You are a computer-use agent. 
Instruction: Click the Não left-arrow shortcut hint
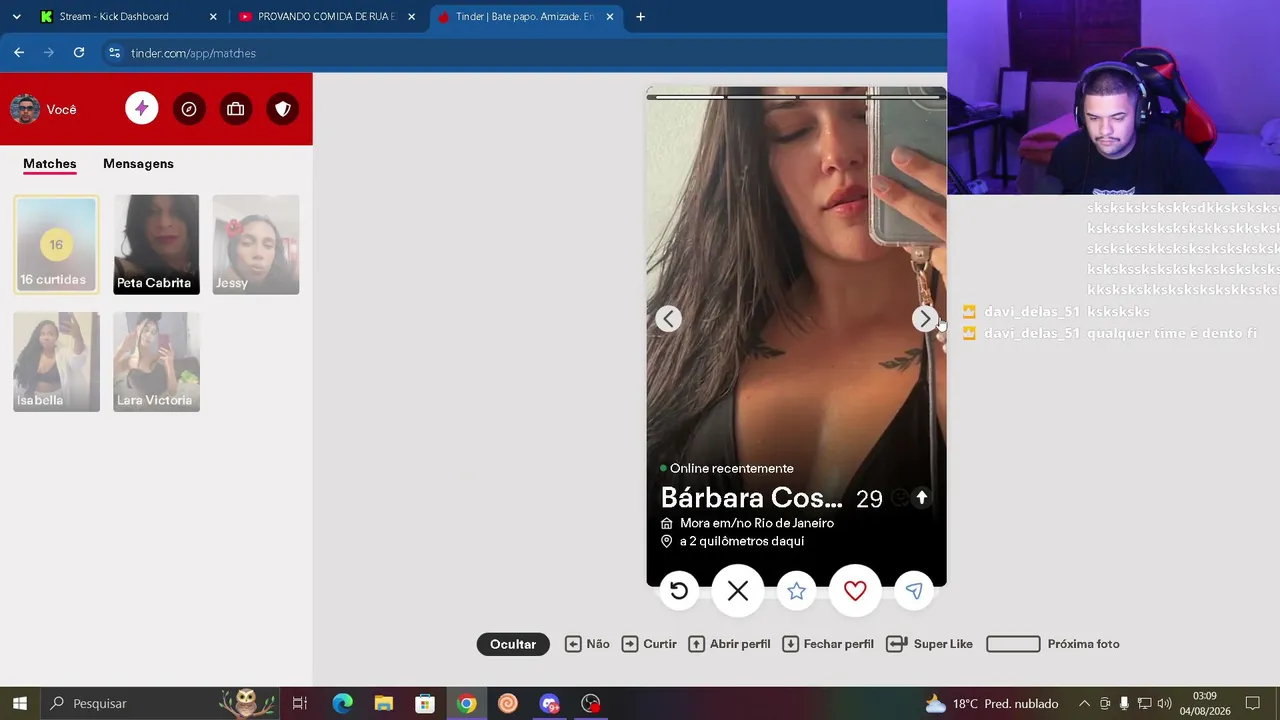(587, 644)
